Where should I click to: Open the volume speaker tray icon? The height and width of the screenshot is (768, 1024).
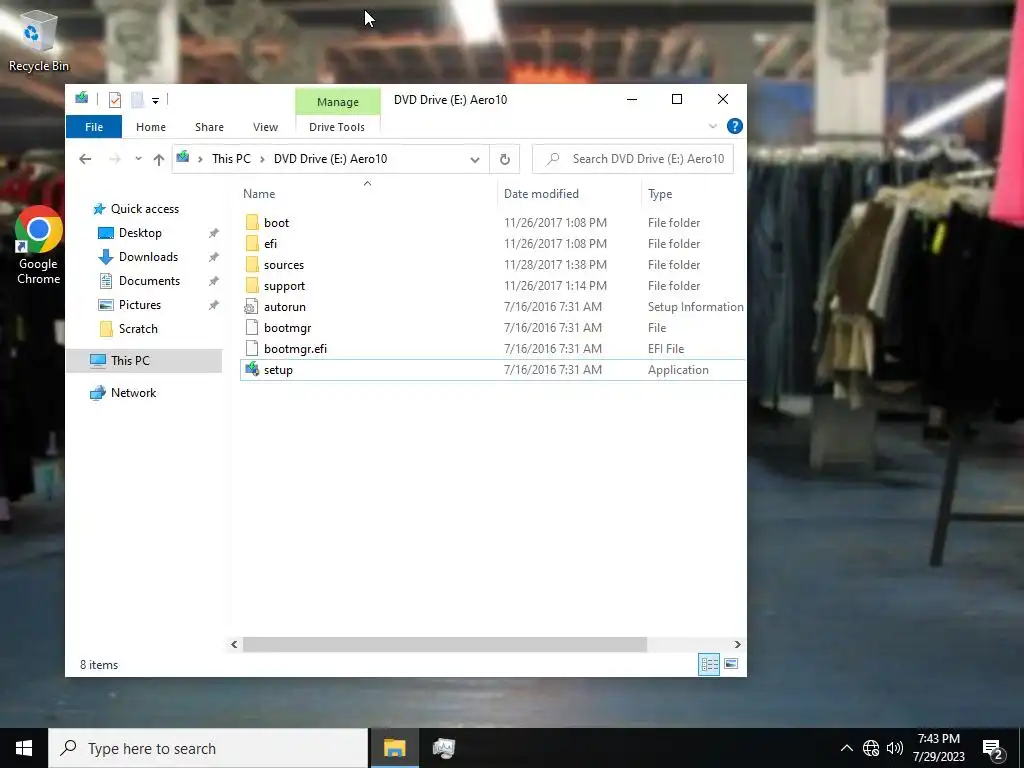895,748
